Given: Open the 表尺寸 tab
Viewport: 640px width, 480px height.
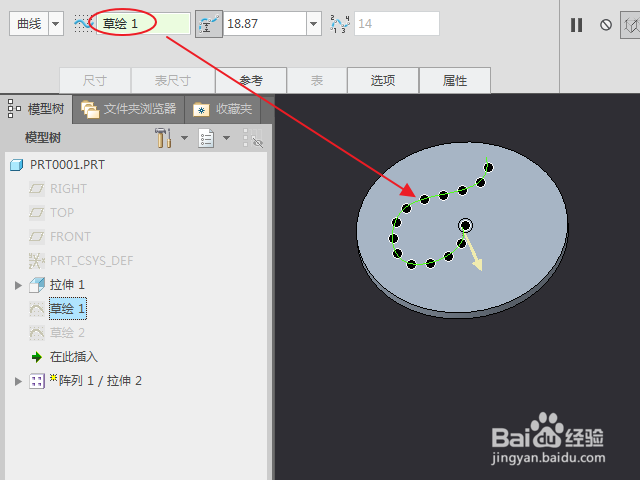Looking at the screenshot, I should tap(173, 80).
